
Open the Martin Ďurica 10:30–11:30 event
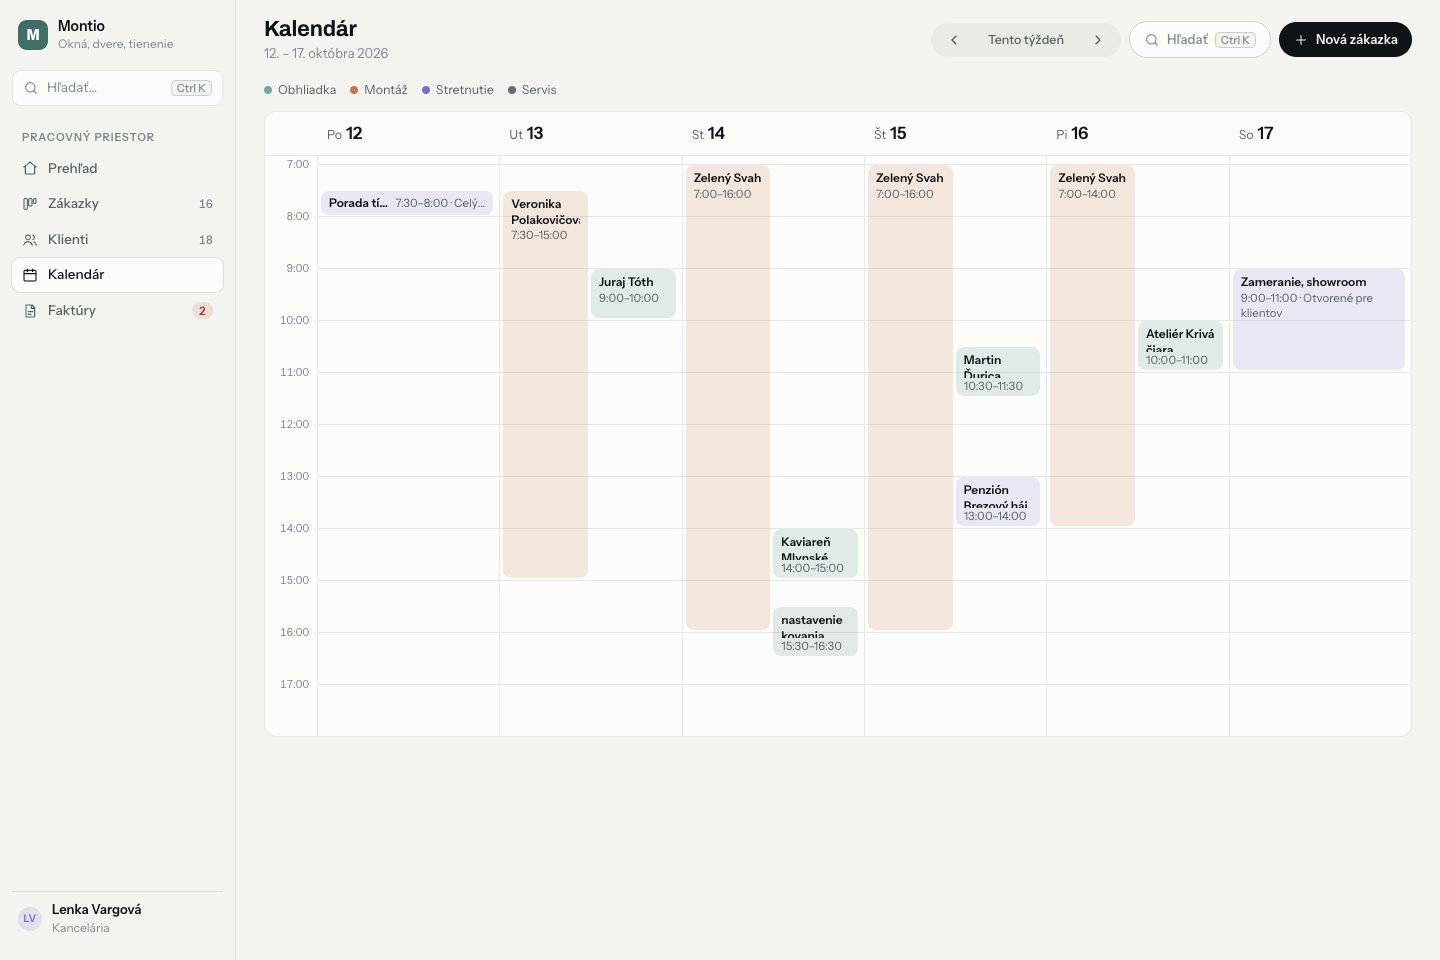pyautogui.click(x=998, y=371)
